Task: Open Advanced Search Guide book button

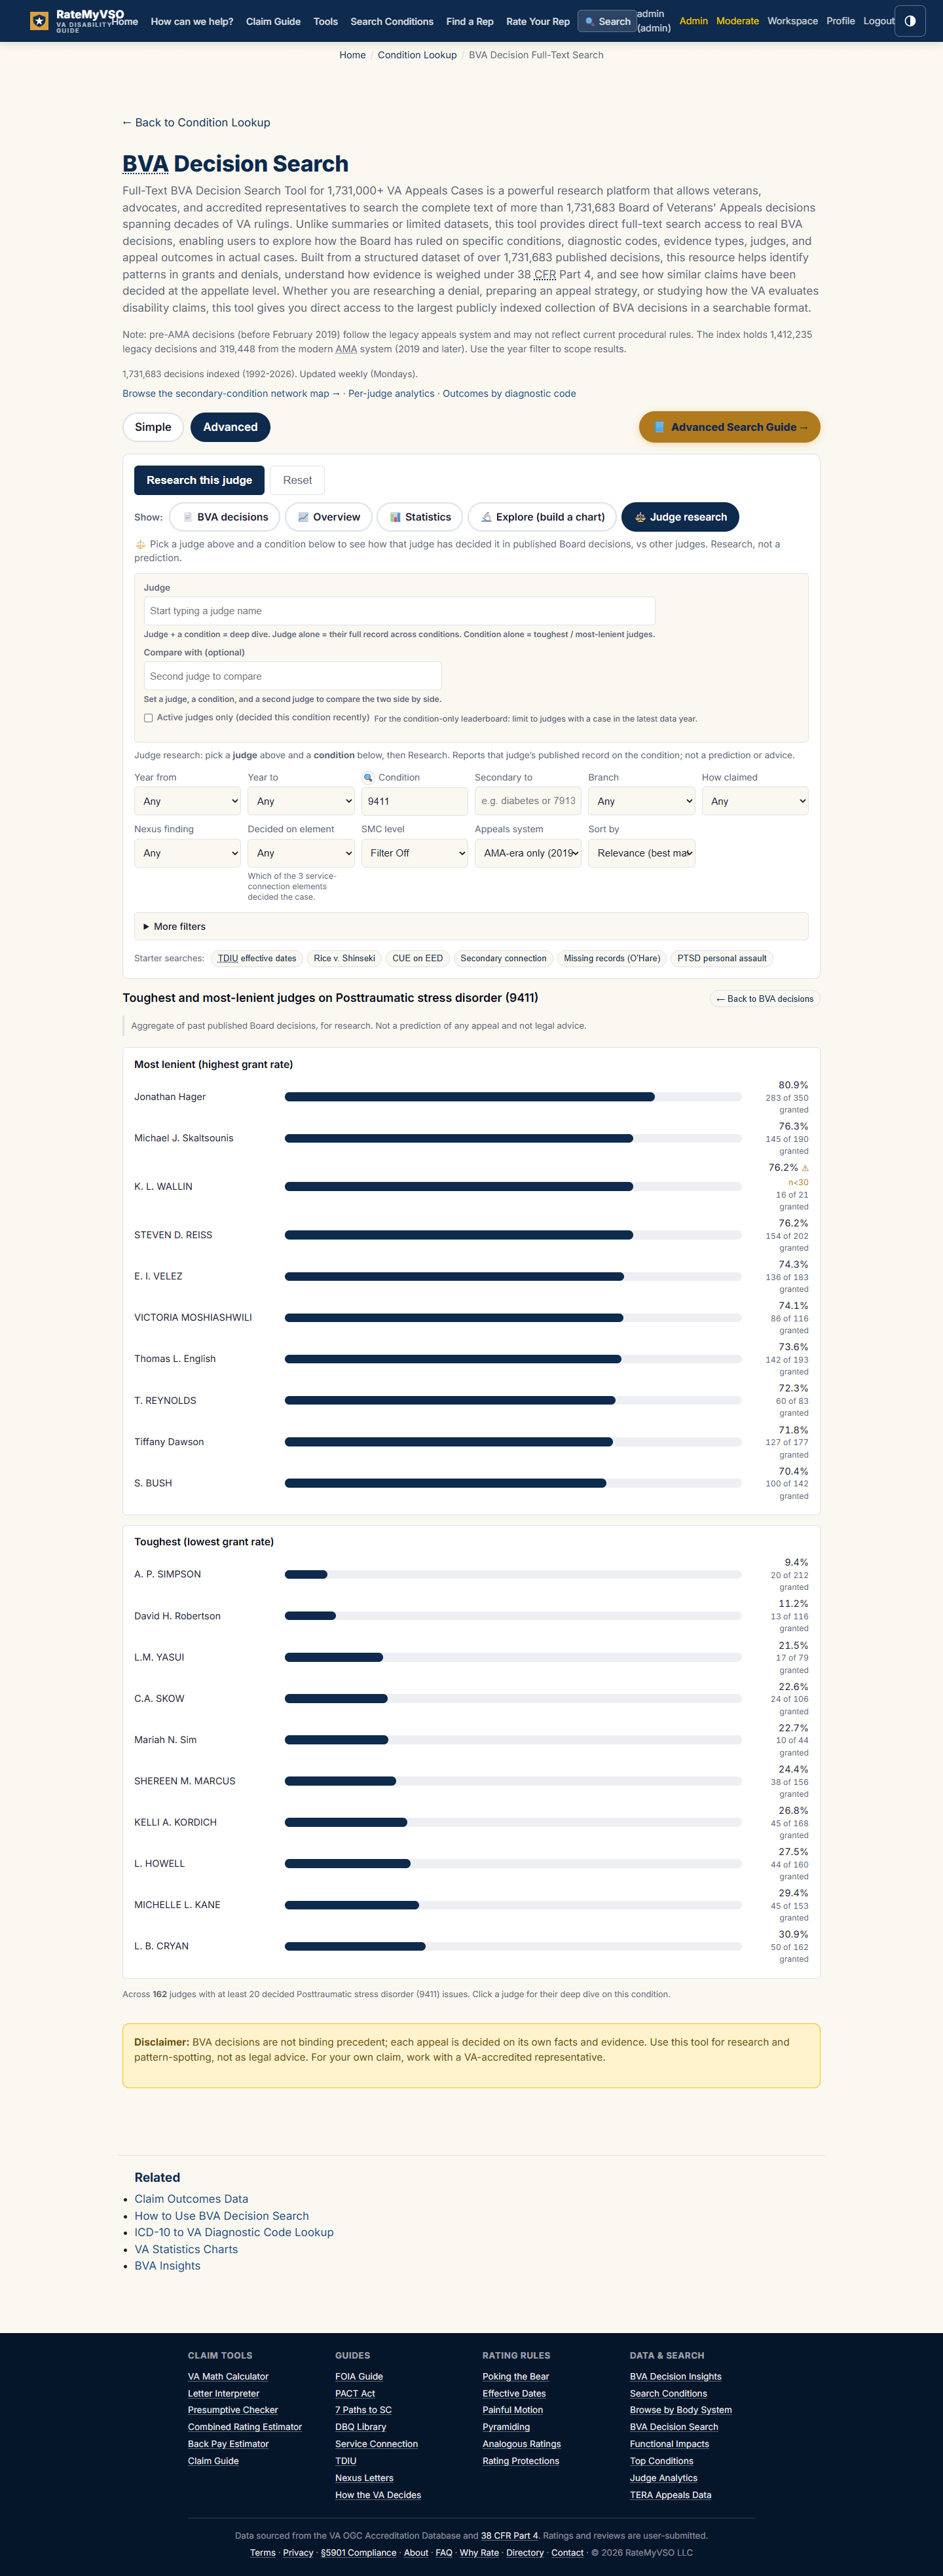Action: [x=729, y=427]
